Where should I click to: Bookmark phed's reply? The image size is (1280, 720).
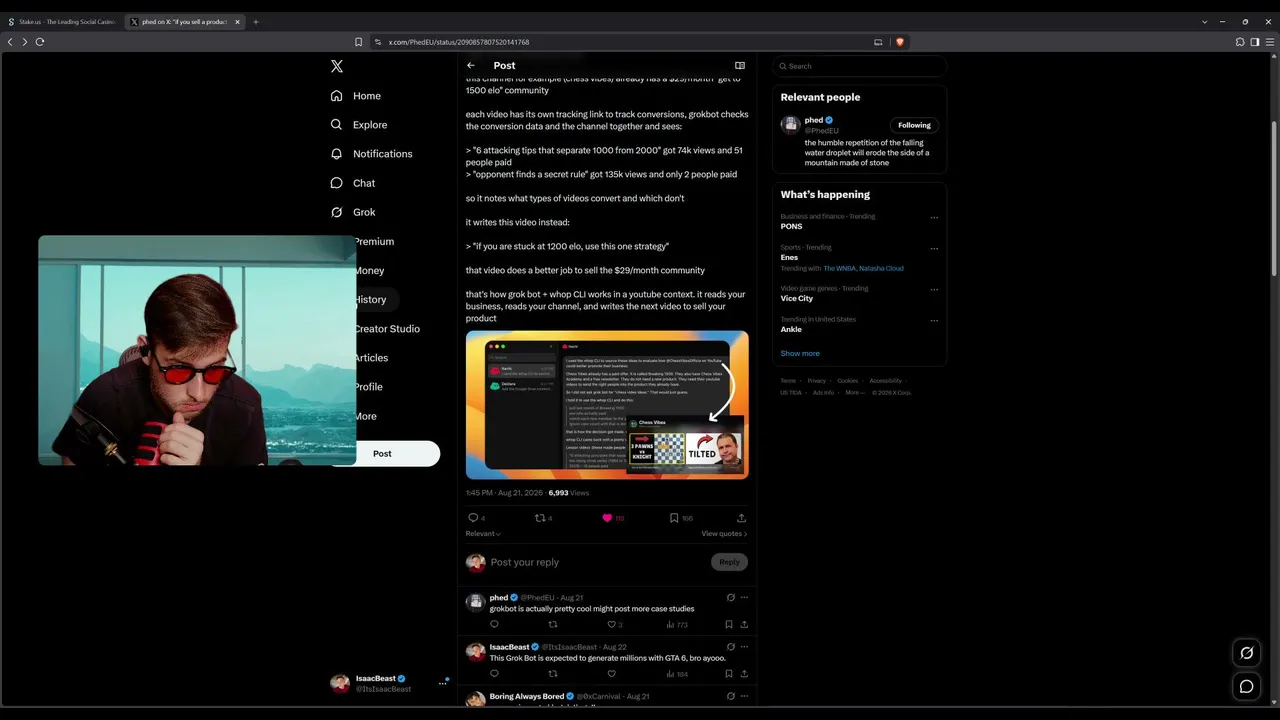coord(729,624)
